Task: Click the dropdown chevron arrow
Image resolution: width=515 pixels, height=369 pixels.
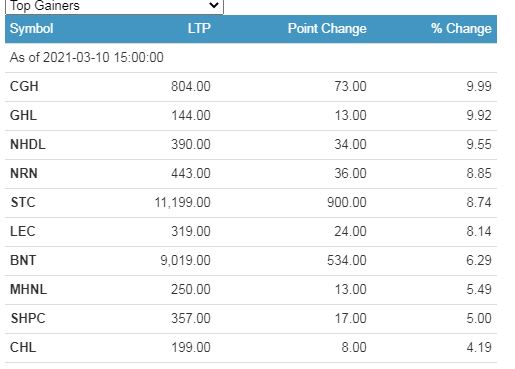Action: click(213, 5)
